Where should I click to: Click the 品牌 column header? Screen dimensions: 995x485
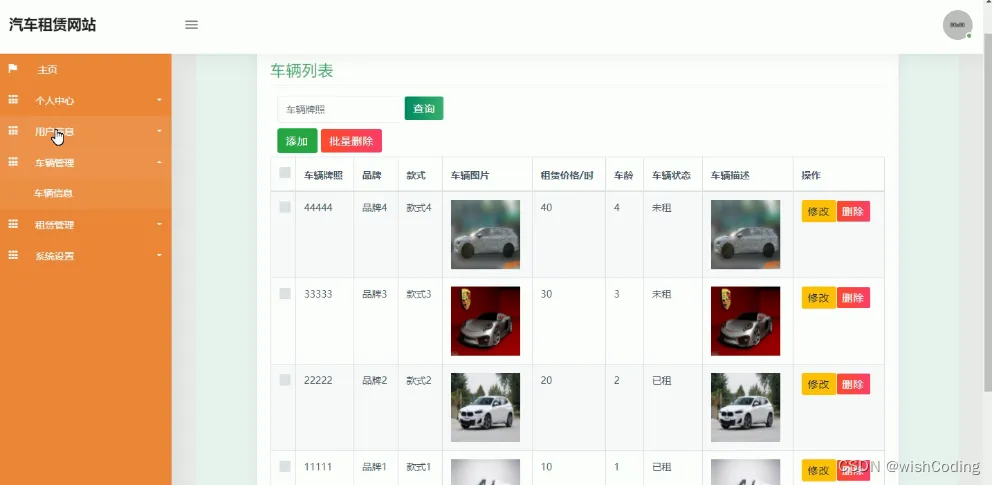point(372,175)
